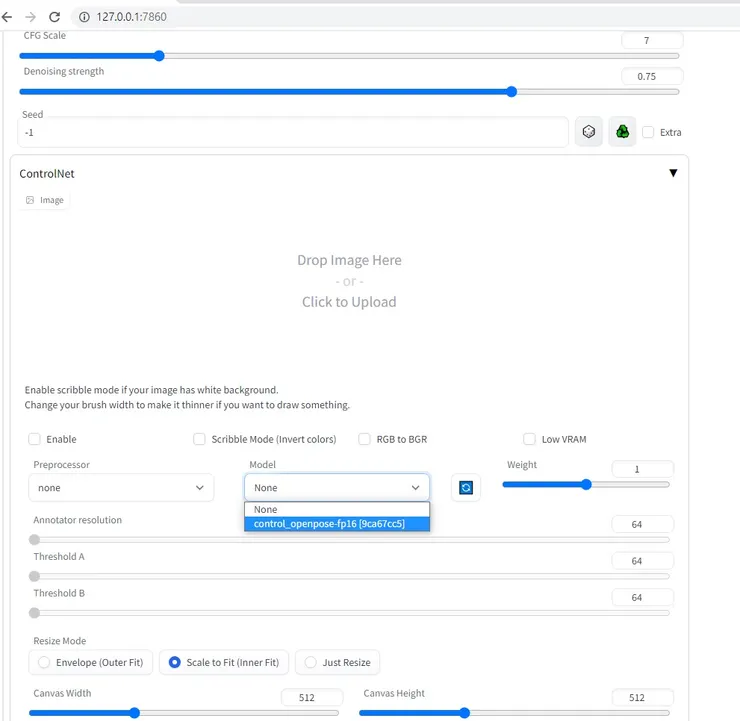Check the RGB to BGR option
Image resolution: width=740 pixels, height=721 pixels.
[364, 439]
